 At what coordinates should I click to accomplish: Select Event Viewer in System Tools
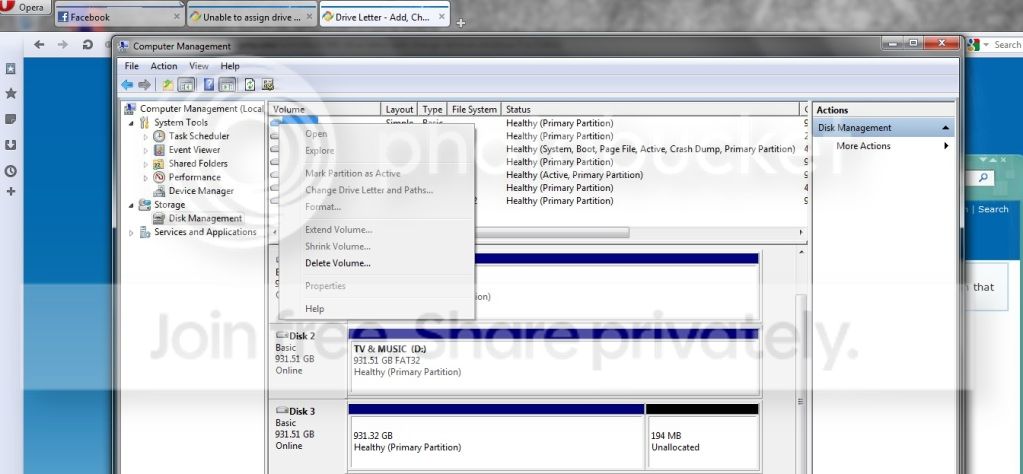tap(194, 150)
